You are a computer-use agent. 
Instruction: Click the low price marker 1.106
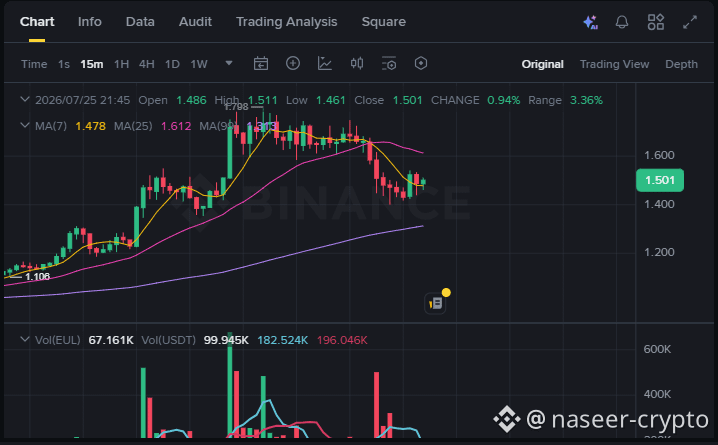tap(38, 277)
